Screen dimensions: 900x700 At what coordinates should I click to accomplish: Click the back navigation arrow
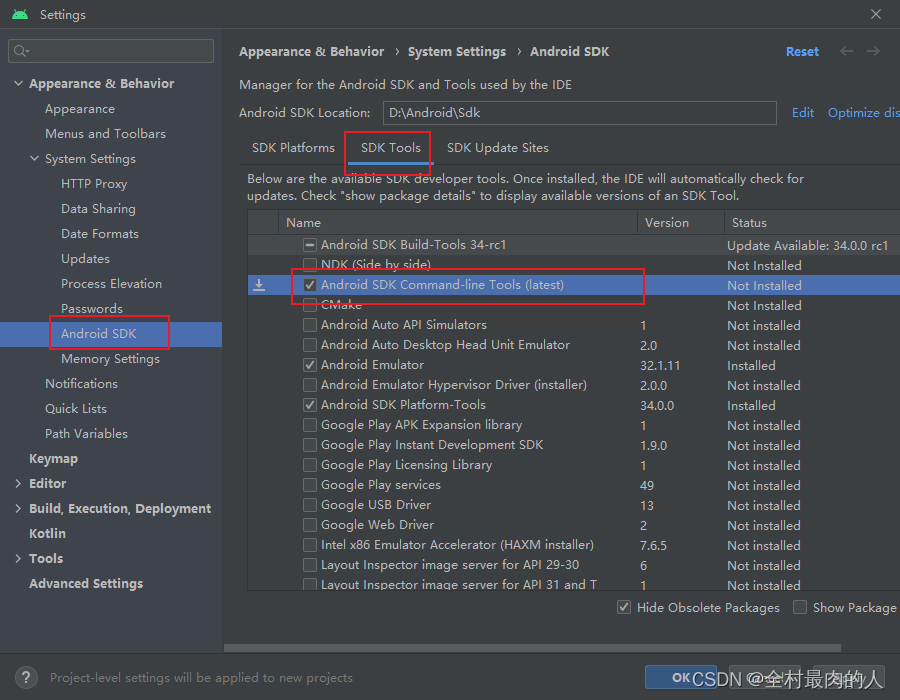(x=846, y=52)
